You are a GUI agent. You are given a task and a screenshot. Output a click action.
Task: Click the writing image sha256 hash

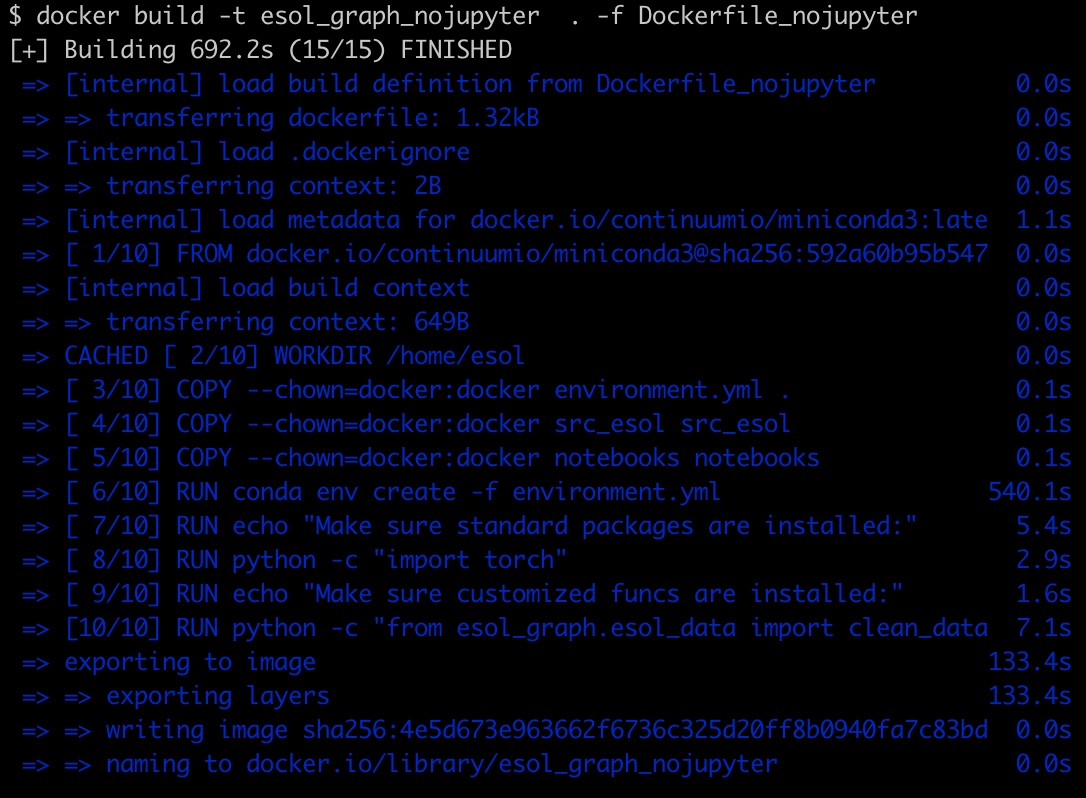[x=645, y=729]
